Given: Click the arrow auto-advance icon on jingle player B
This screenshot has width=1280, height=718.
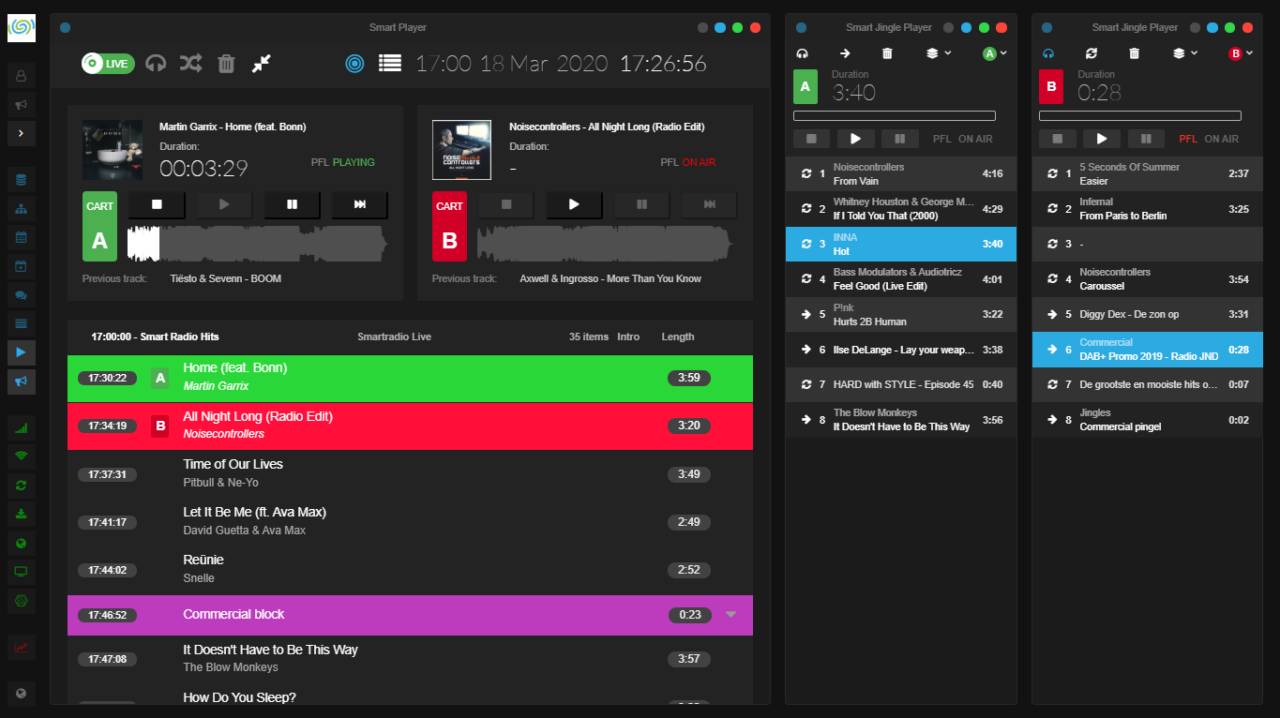Looking at the screenshot, I should 1091,52.
